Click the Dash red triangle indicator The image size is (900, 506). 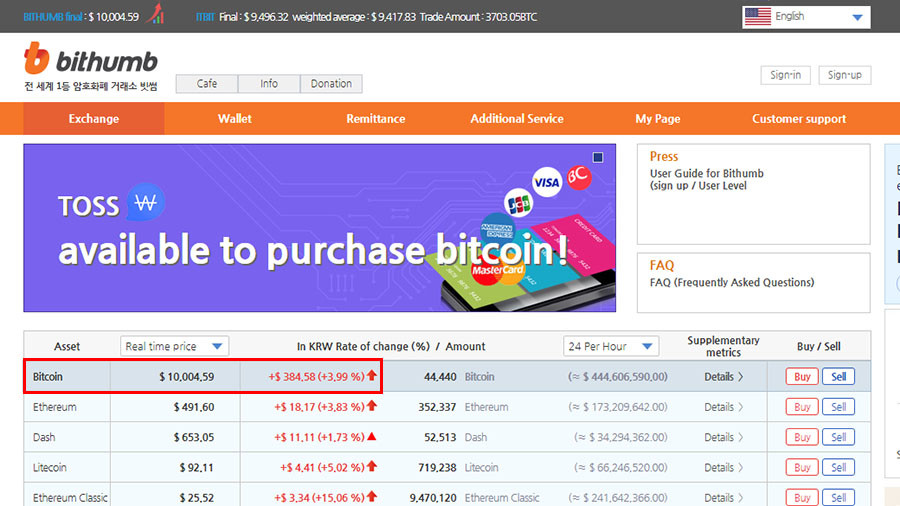point(371,437)
